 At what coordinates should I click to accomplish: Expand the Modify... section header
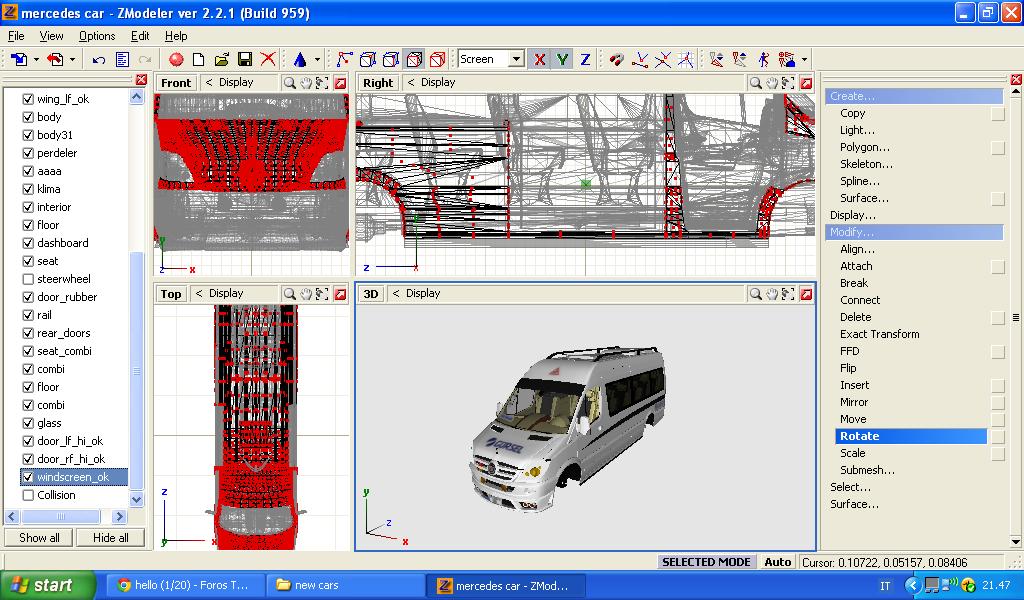(x=914, y=232)
